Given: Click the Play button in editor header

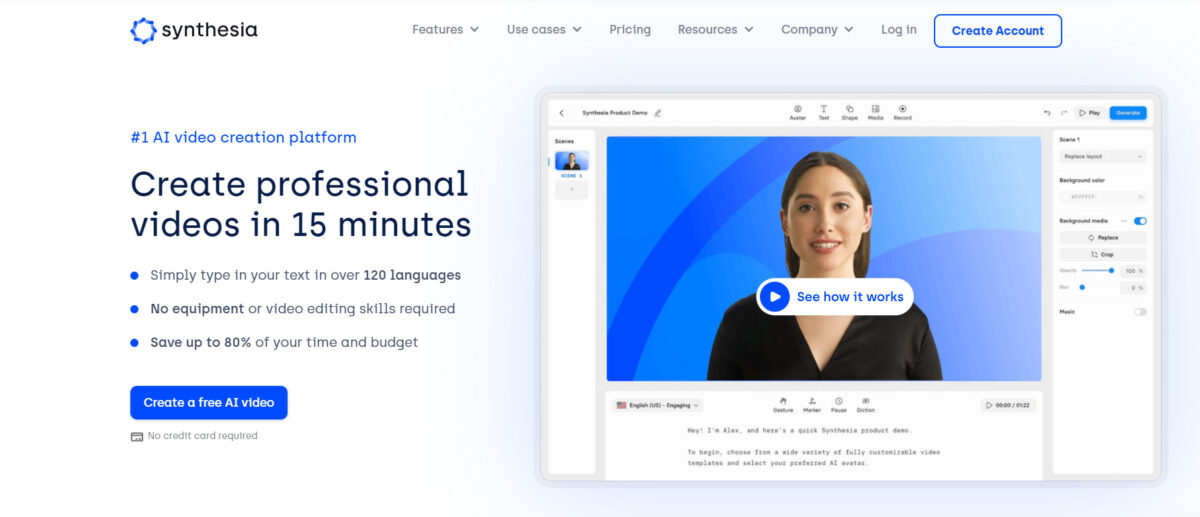Looking at the screenshot, I should (1090, 113).
